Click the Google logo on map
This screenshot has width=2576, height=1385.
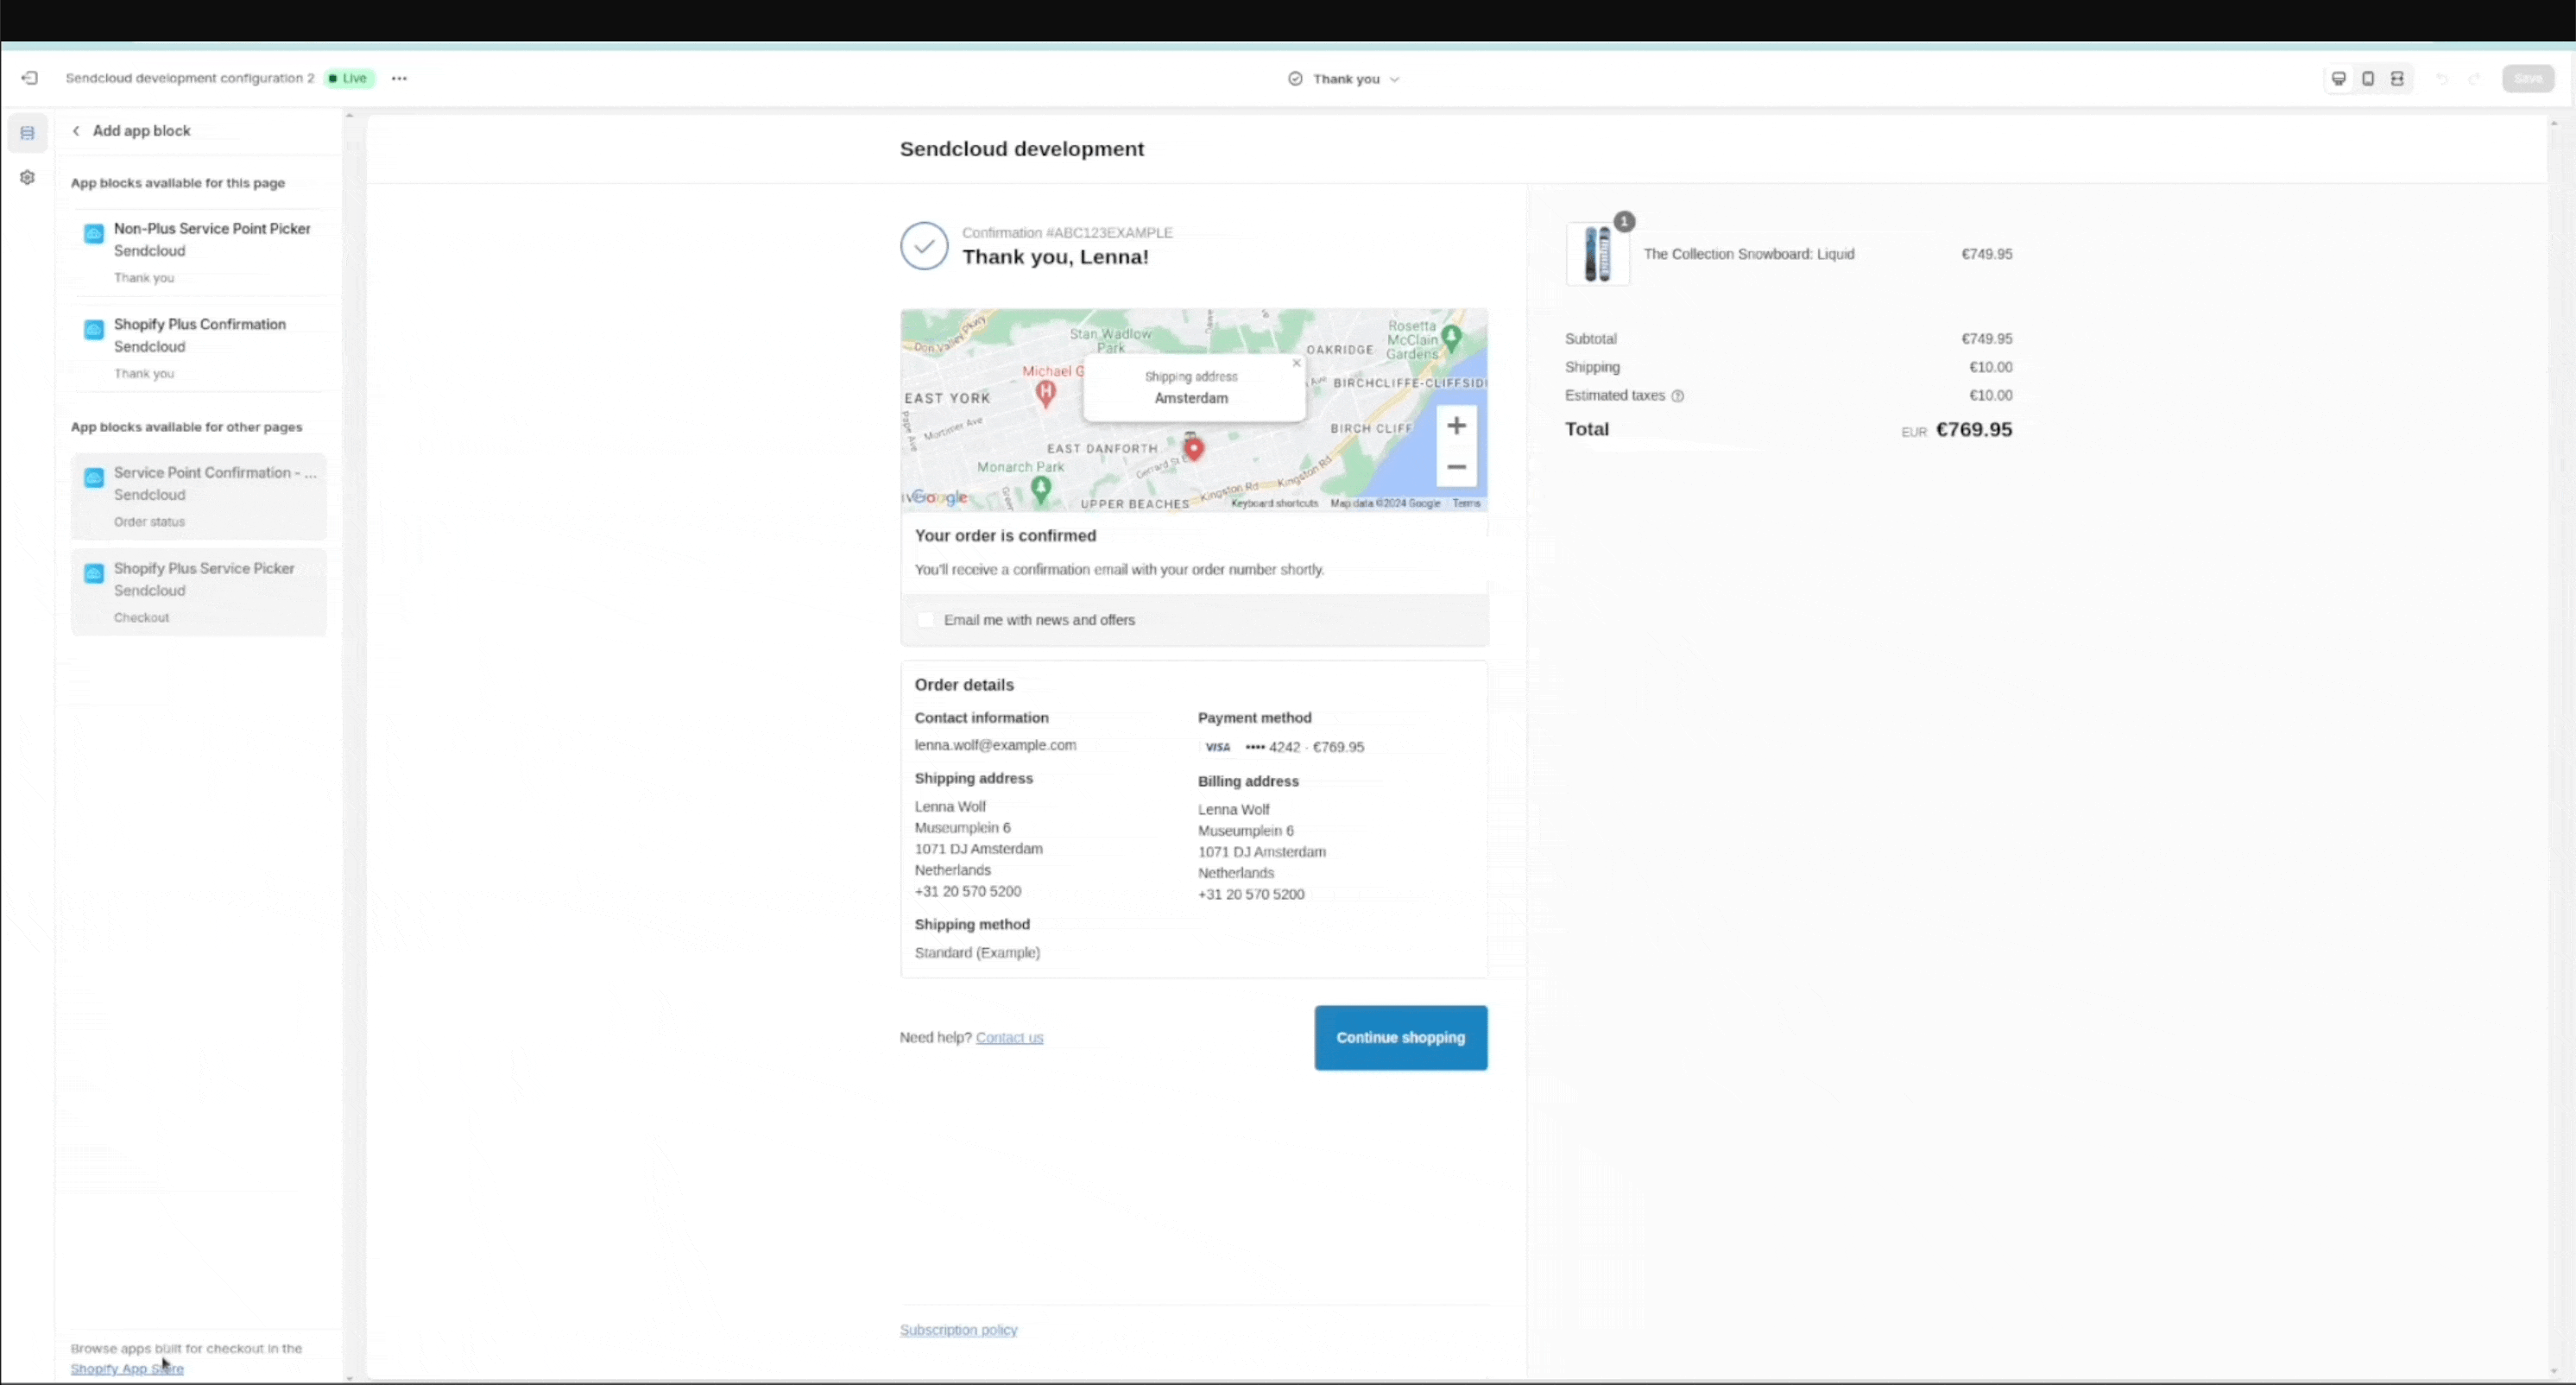point(938,497)
